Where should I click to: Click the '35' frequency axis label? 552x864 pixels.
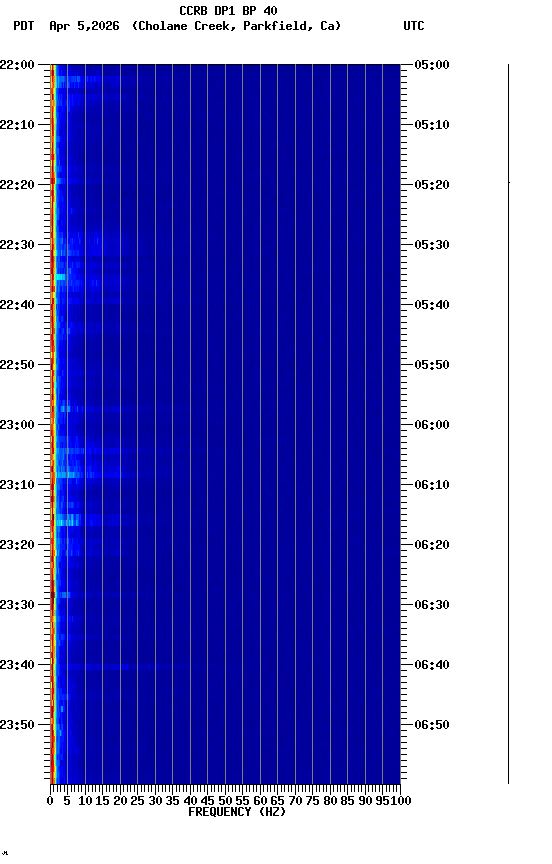(172, 802)
